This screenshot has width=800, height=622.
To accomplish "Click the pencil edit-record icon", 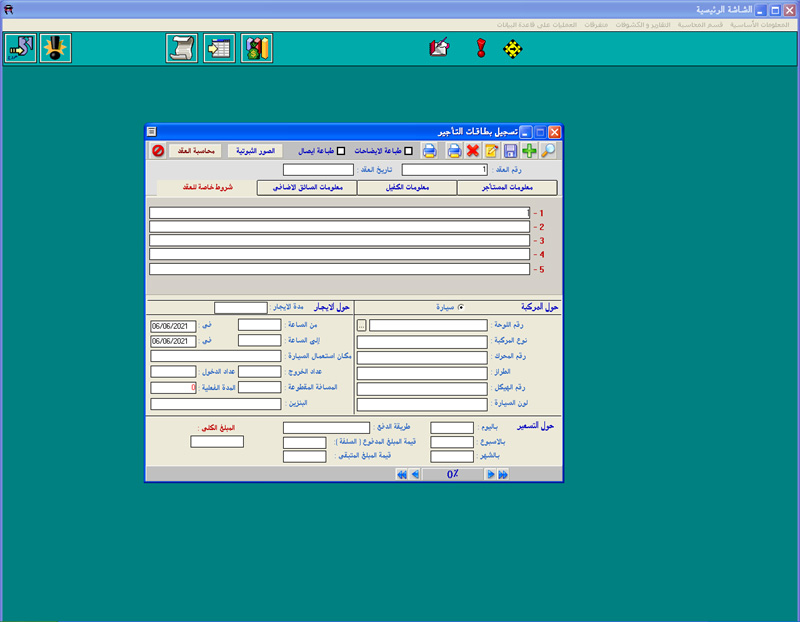I will [x=491, y=151].
